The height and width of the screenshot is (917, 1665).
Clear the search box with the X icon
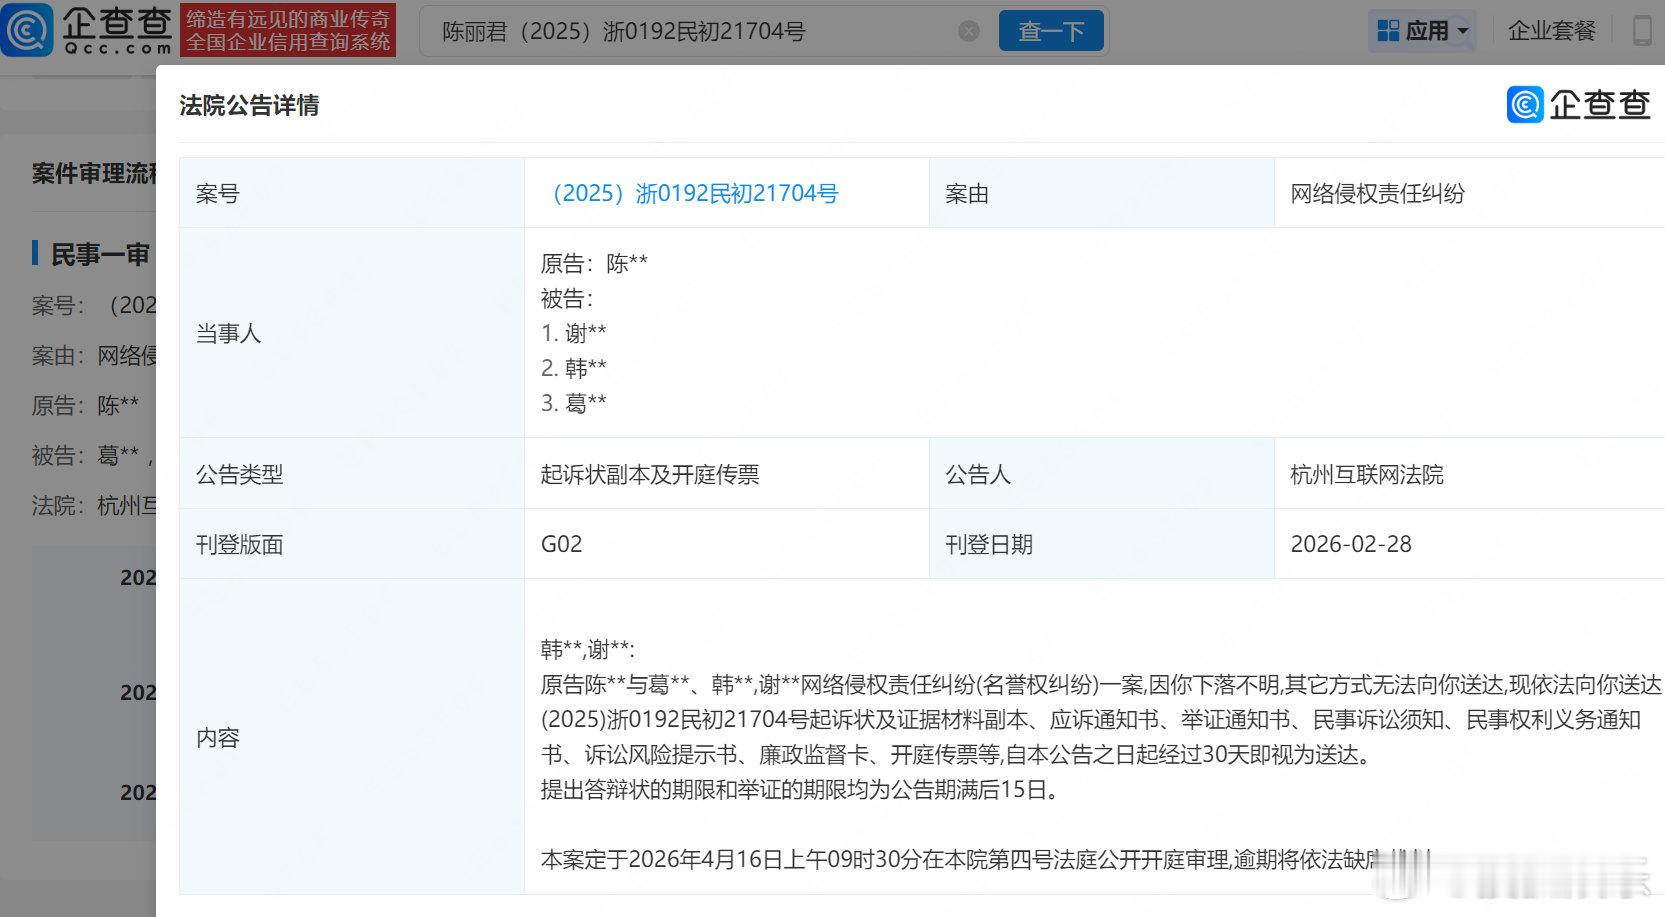(x=968, y=31)
